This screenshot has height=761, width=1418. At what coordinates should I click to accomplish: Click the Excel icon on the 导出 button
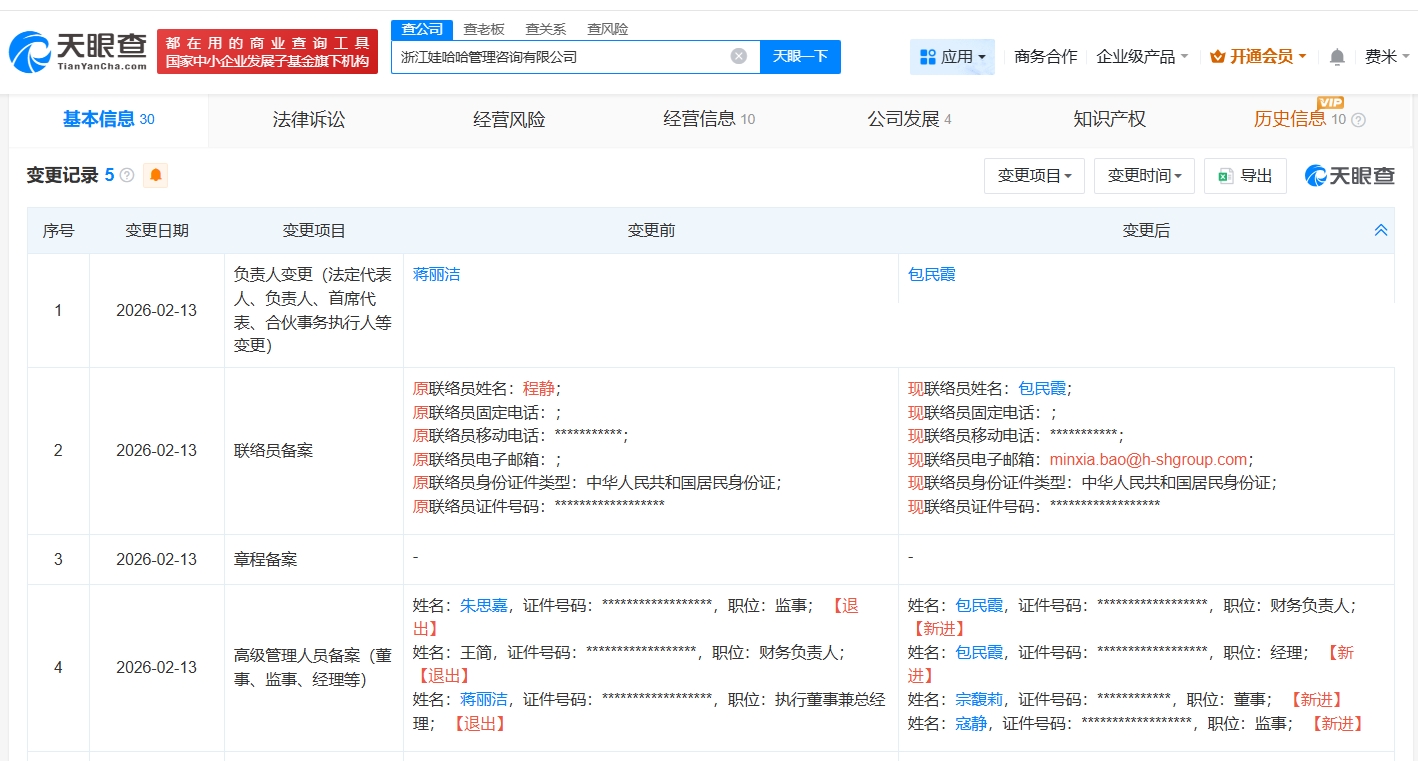point(1227,175)
